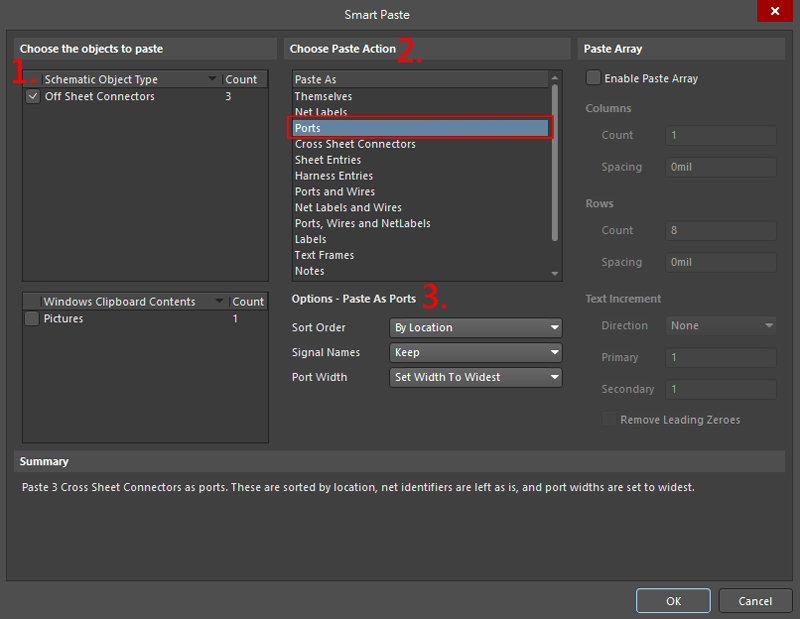Expand the Port Width dropdown
This screenshot has height=619, width=800.
(475, 377)
